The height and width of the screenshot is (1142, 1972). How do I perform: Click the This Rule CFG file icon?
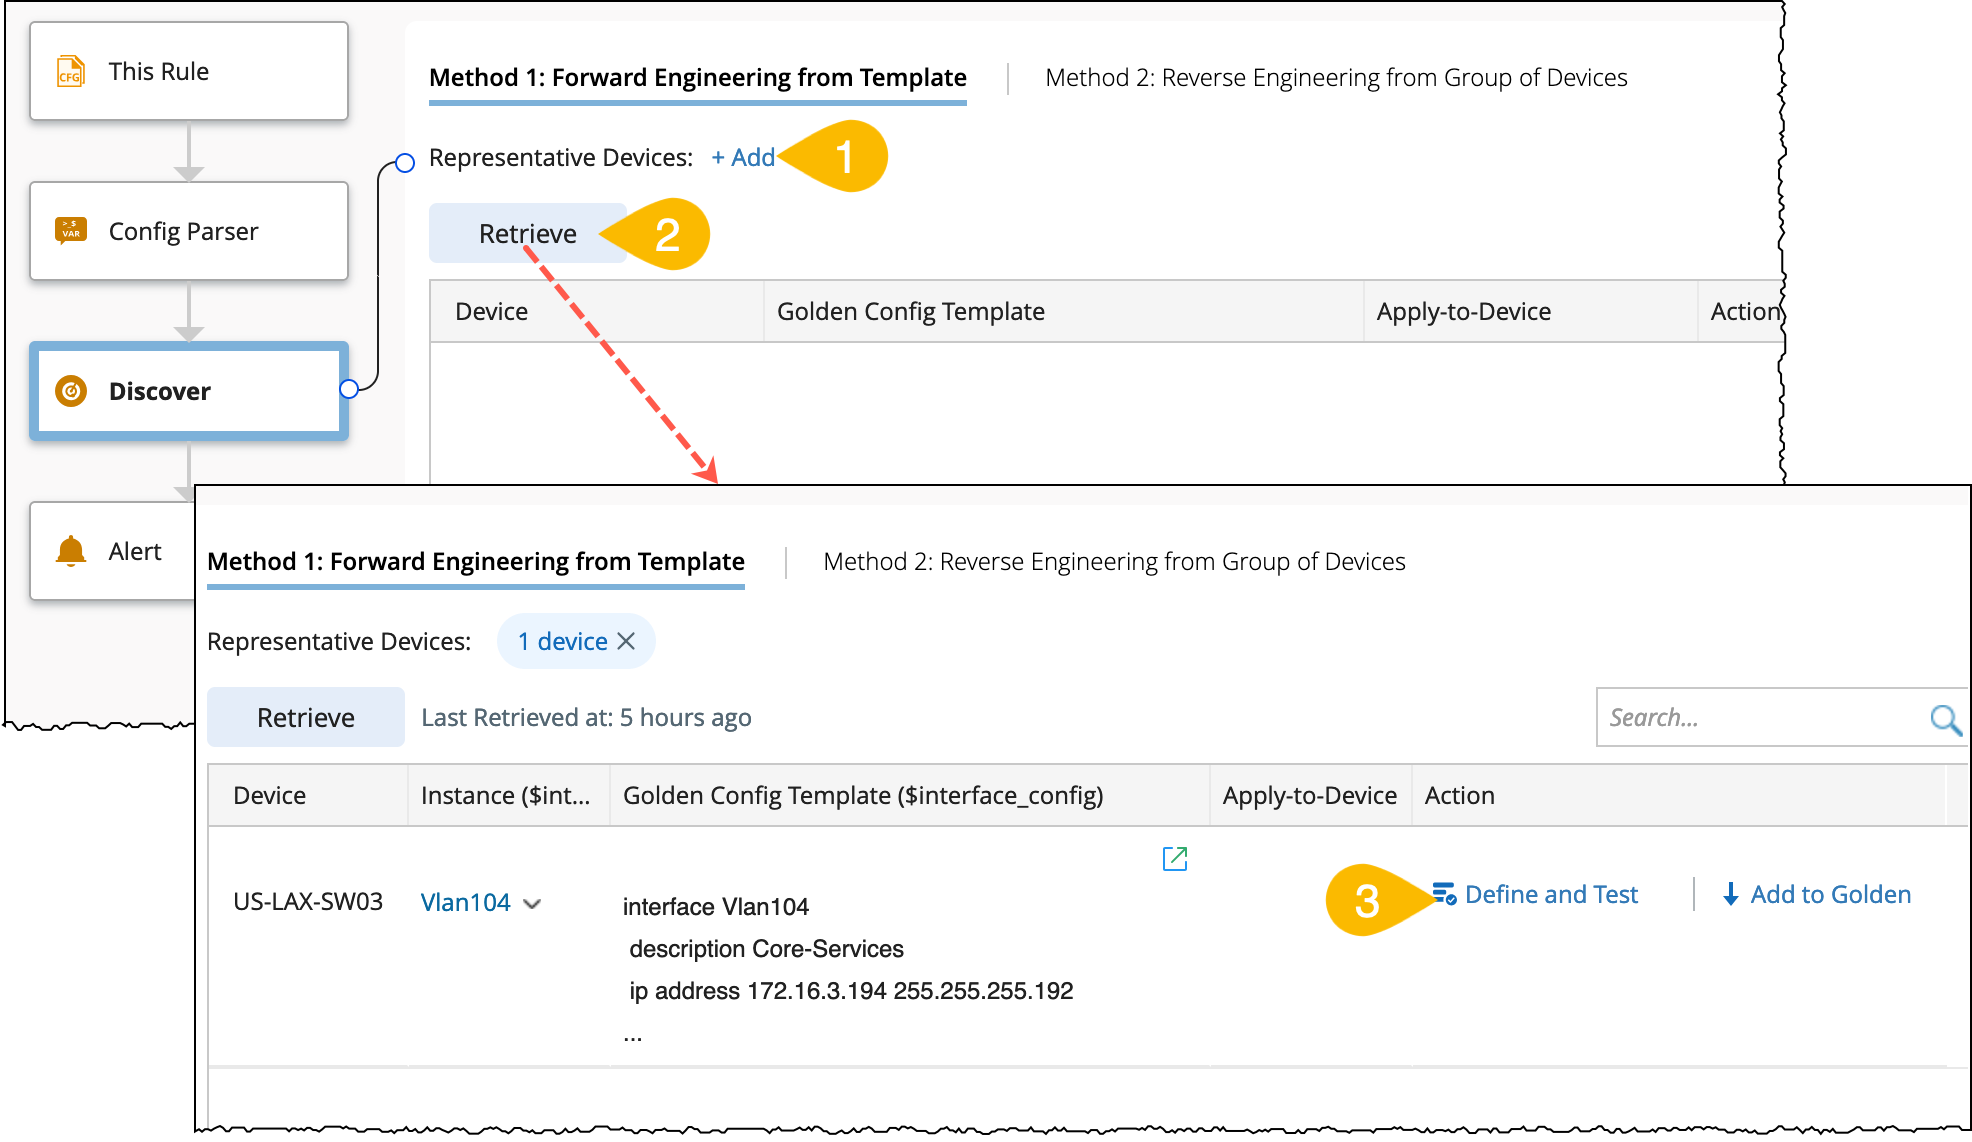tap(70, 72)
